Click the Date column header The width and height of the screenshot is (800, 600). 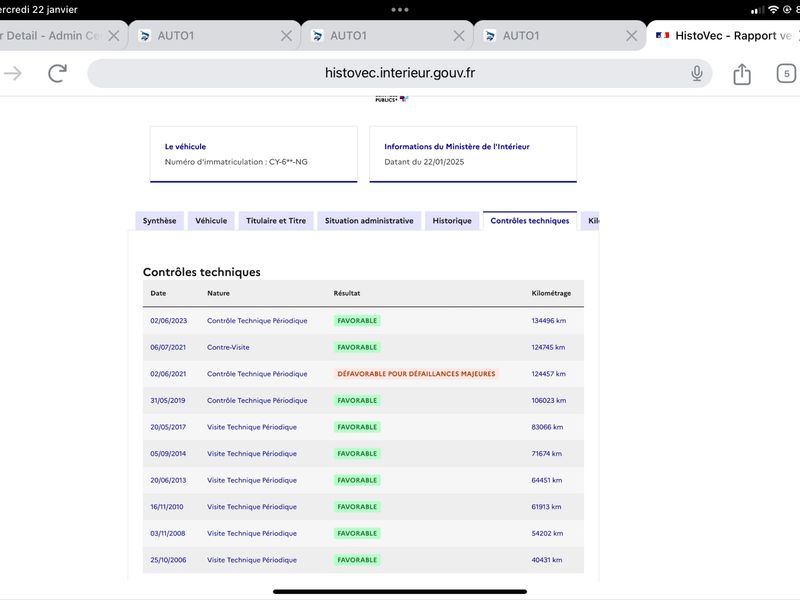(x=158, y=293)
